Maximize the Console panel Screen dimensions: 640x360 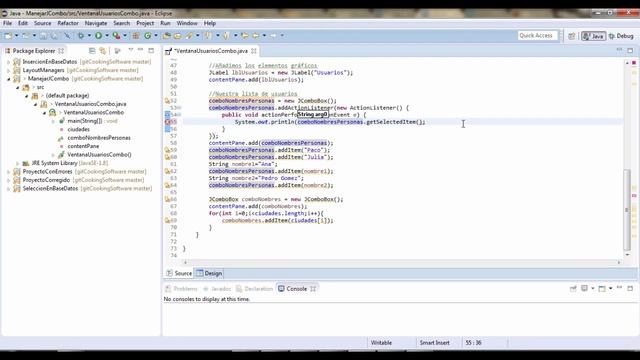coord(630,288)
